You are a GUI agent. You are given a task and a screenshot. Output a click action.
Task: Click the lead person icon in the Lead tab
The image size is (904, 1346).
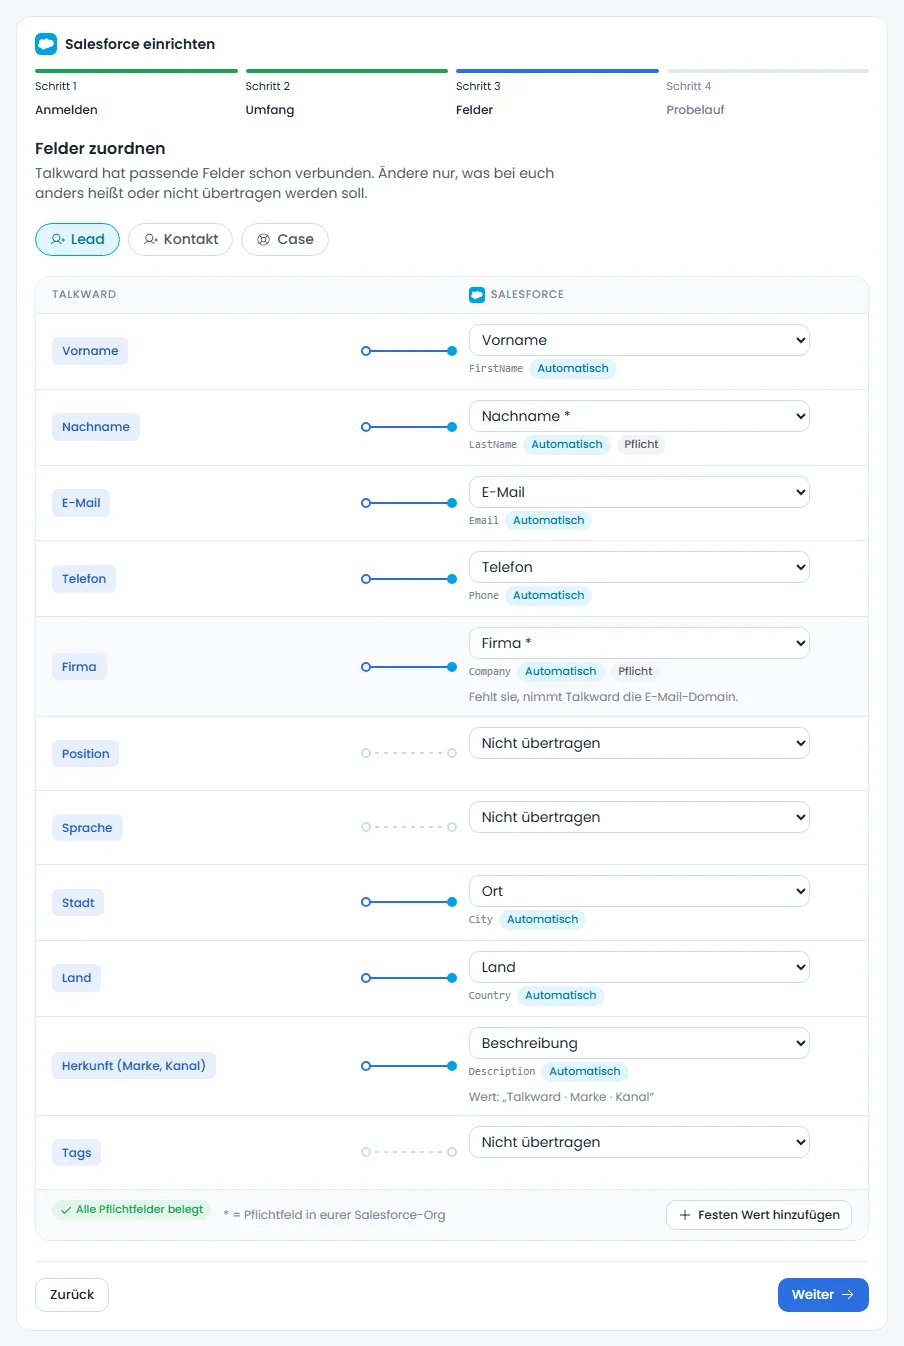pyautogui.click(x=58, y=240)
